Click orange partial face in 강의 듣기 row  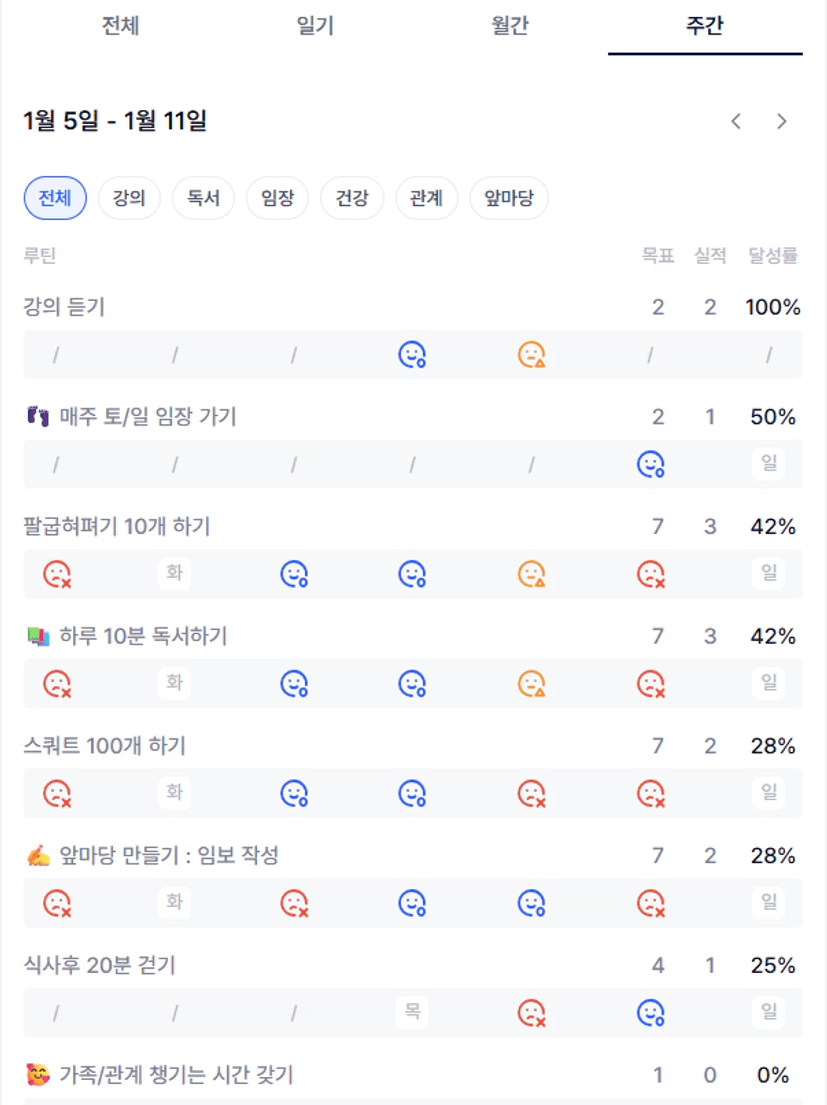[x=531, y=354]
